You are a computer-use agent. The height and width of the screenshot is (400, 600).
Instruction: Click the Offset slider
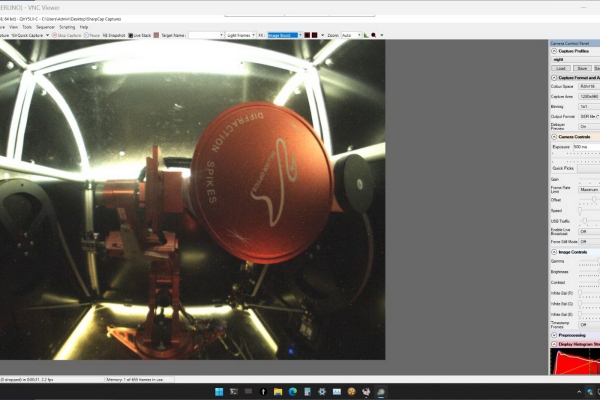[x=589, y=200]
